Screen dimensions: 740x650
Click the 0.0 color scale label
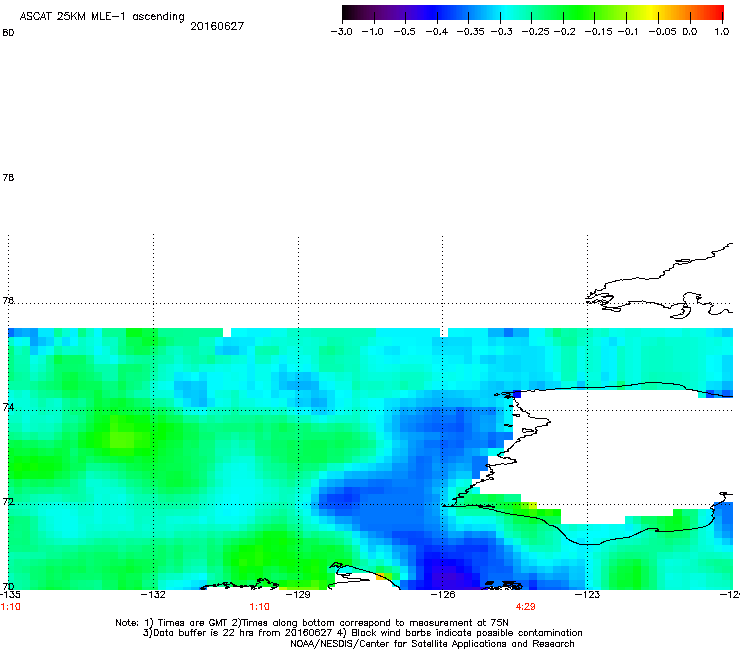(x=690, y=32)
